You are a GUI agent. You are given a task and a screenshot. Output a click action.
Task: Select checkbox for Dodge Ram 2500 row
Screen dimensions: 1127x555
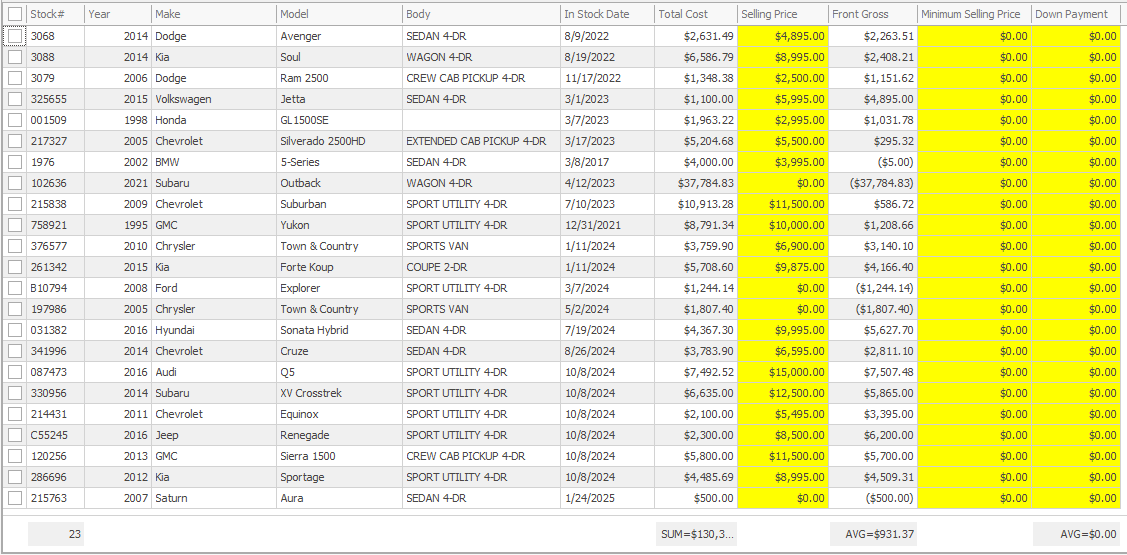pyautogui.click(x=15, y=78)
